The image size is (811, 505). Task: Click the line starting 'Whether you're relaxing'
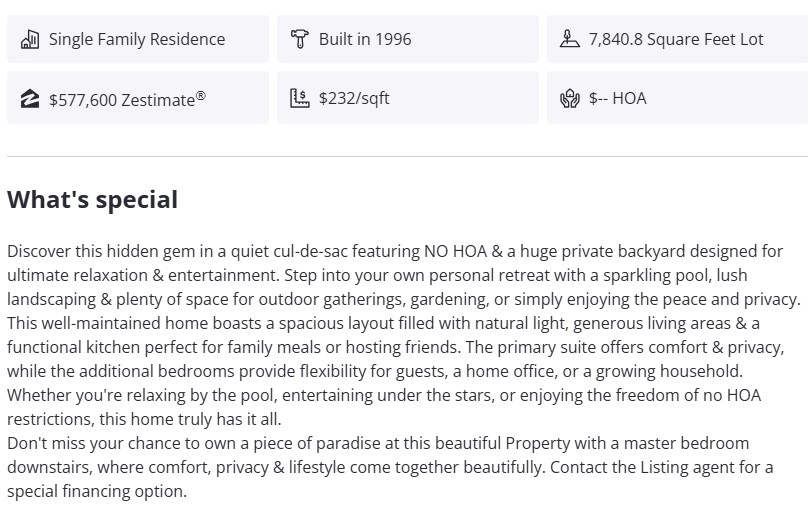click(384, 395)
